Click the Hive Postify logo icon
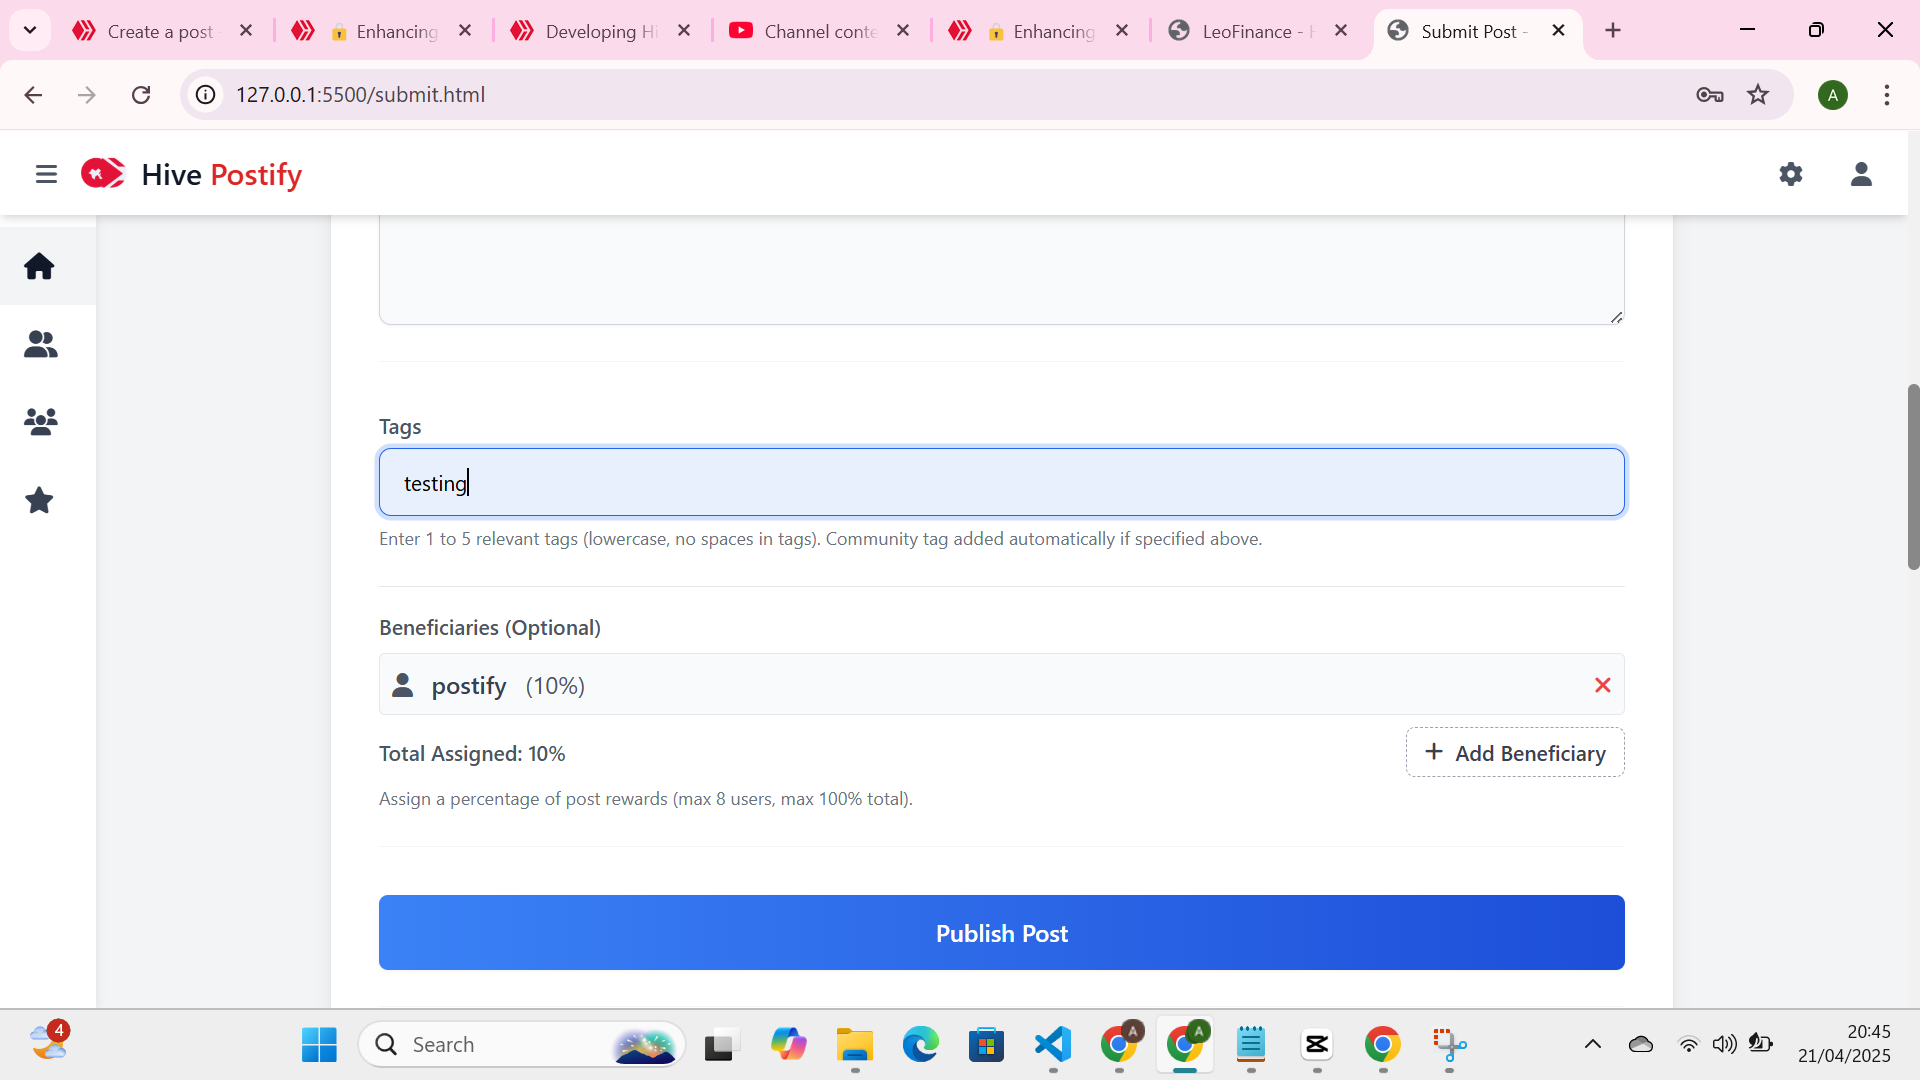The width and height of the screenshot is (1920, 1080). click(x=103, y=173)
